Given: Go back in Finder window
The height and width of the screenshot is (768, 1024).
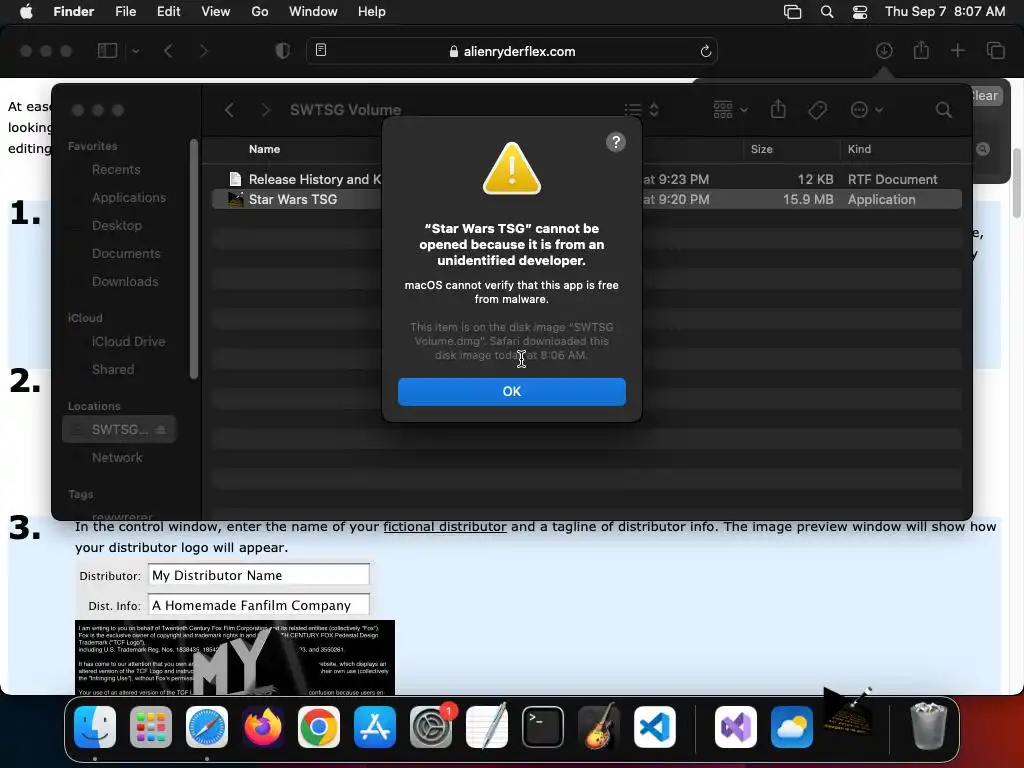Looking at the screenshot, I should pyautogui.click(x=229, y=110).
